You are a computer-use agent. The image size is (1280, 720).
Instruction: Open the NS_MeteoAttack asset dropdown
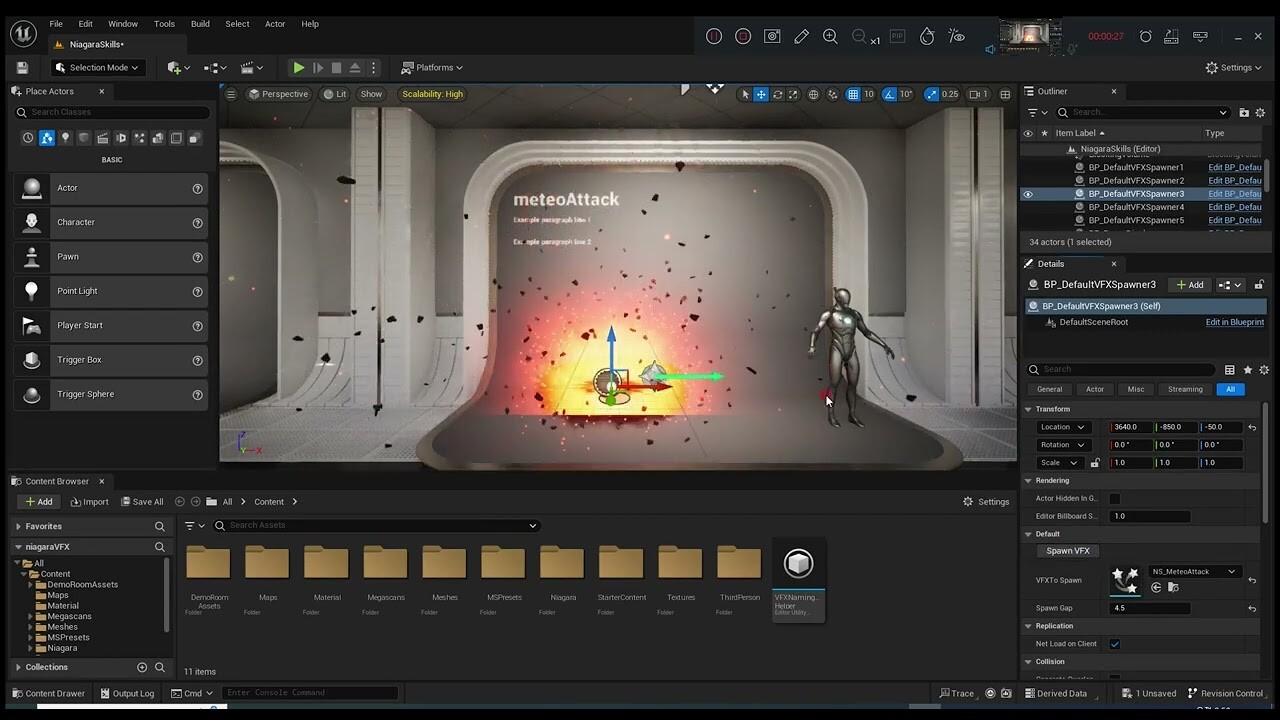click(x=1194, y=572)
